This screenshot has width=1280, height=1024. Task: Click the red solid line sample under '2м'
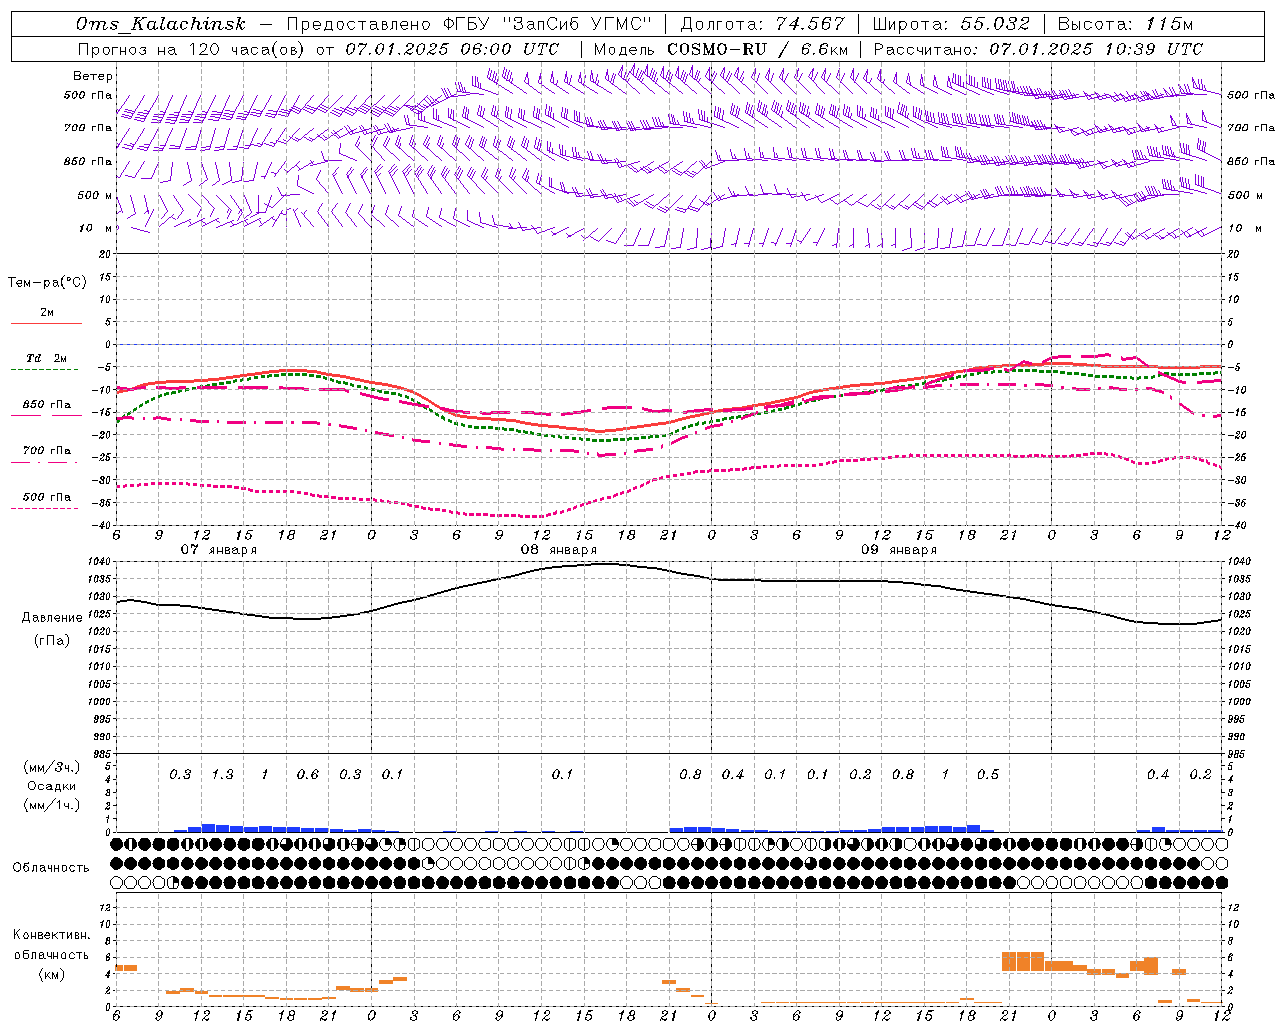tap(46, 323)
